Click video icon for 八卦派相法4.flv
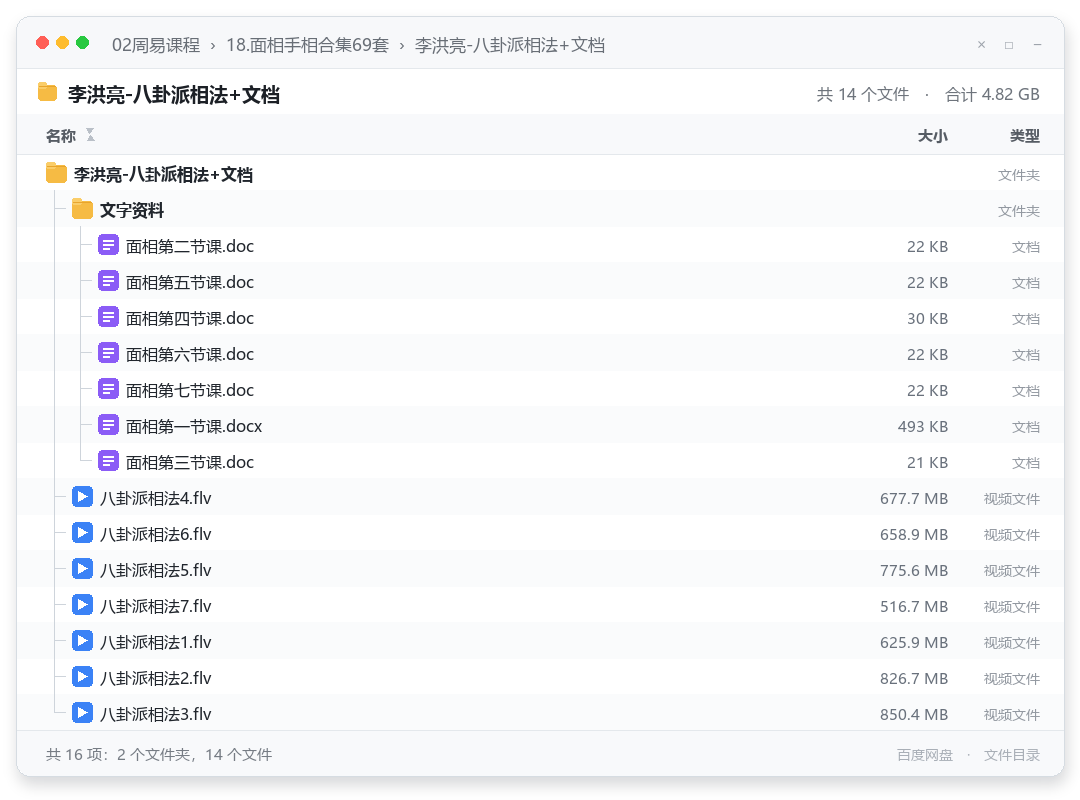Viewport: 1080px width, 800px height. click(x=82, y=497)
